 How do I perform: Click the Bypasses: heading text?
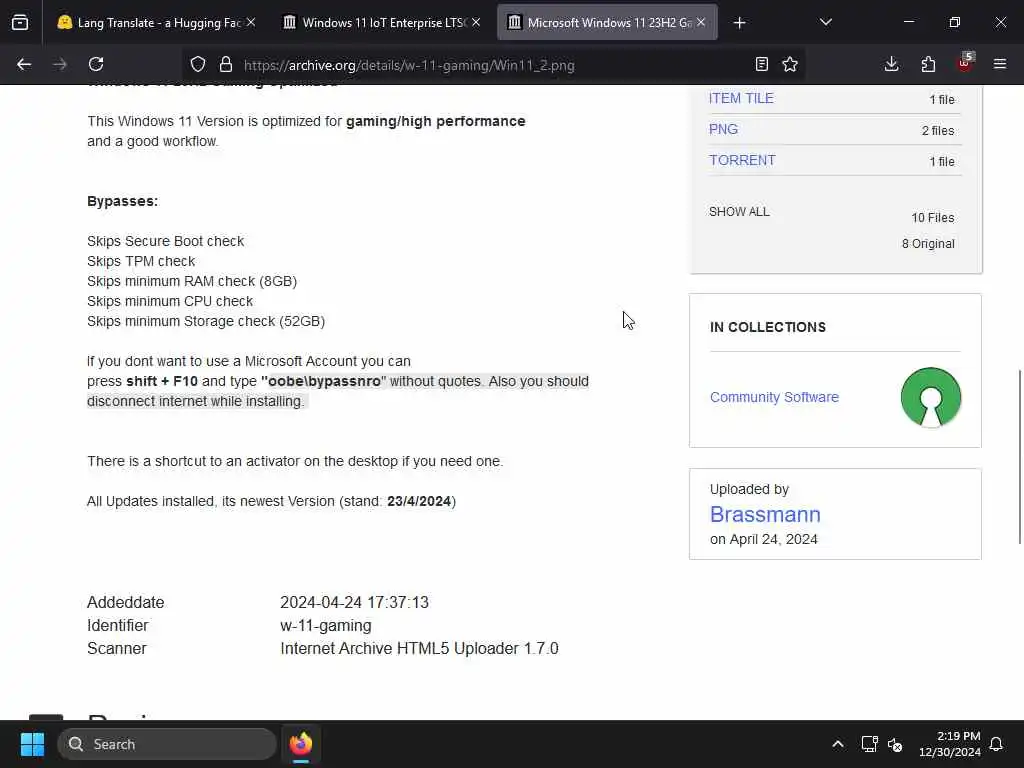click(123, 201)
